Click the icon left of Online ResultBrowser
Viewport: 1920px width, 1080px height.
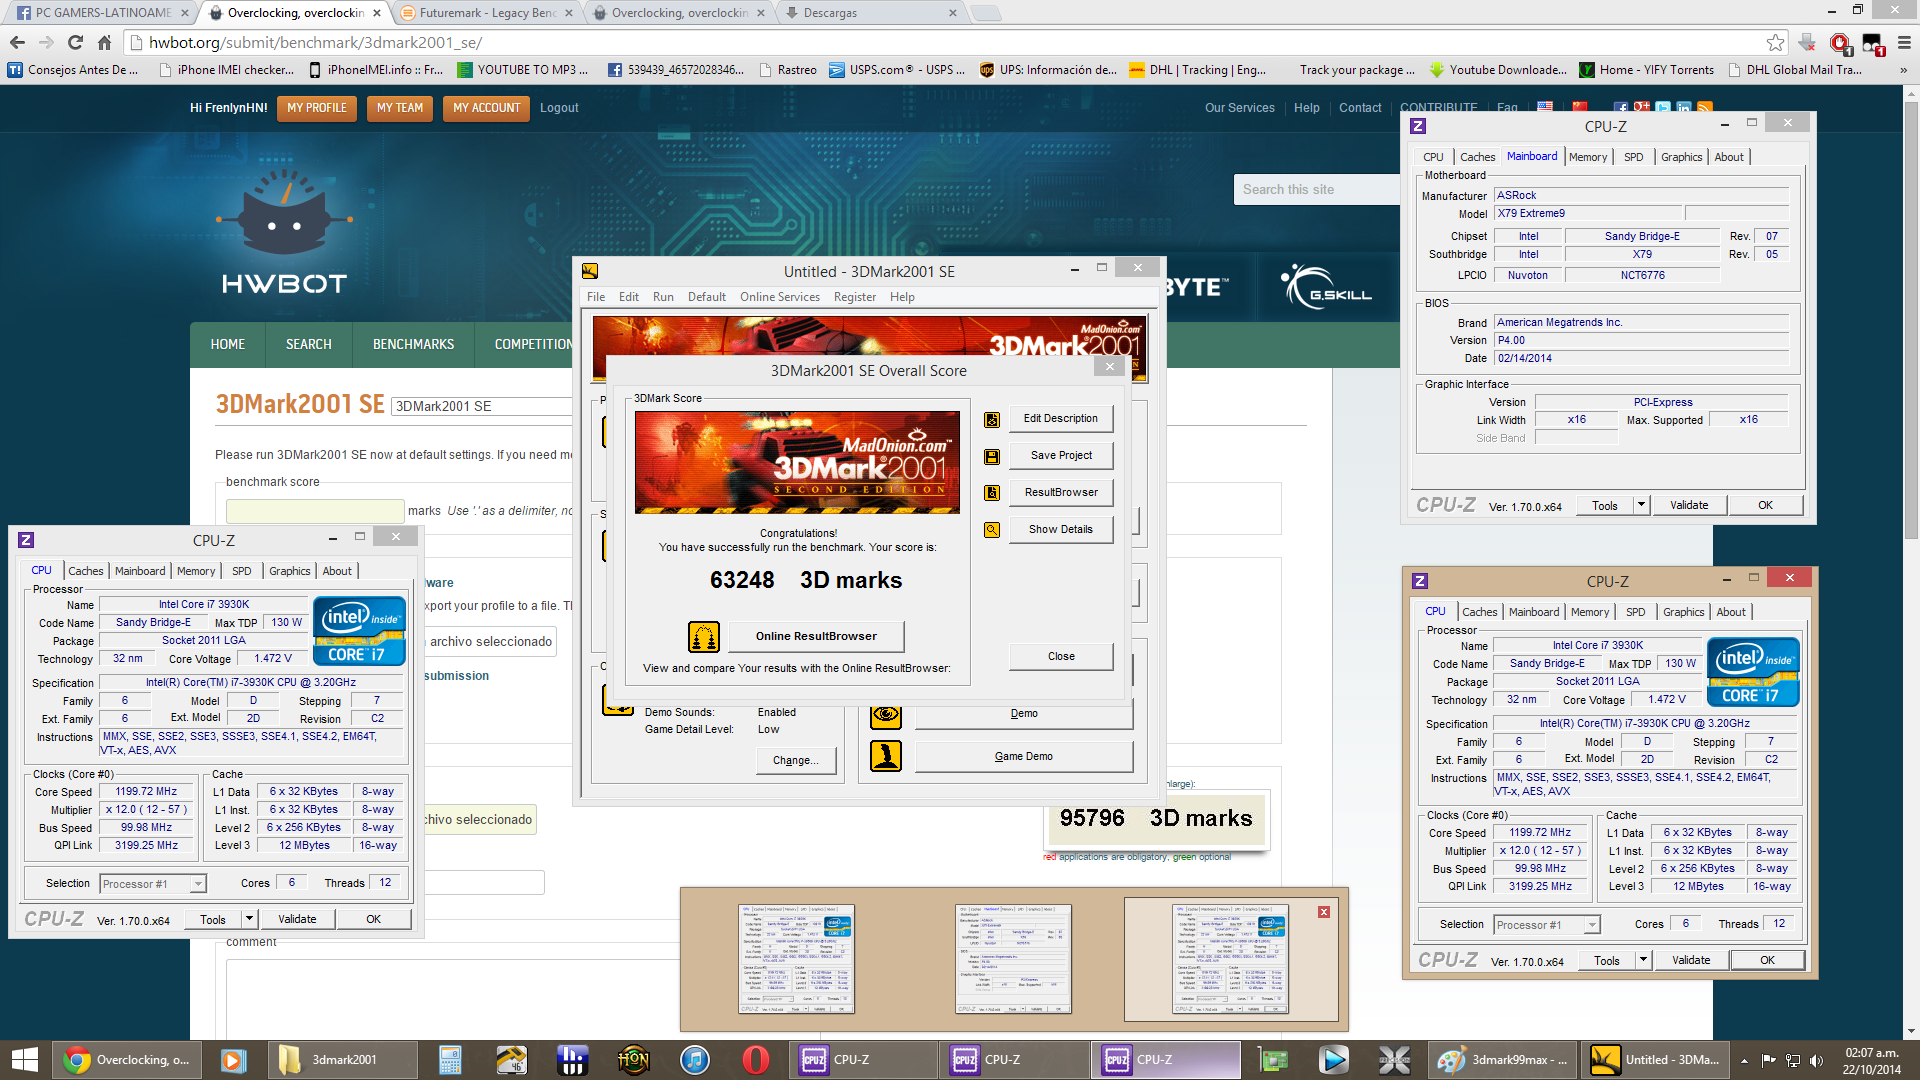point(704,636)
